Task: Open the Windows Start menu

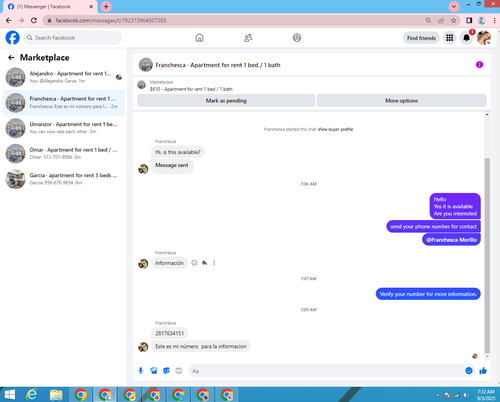Action: 9,395
